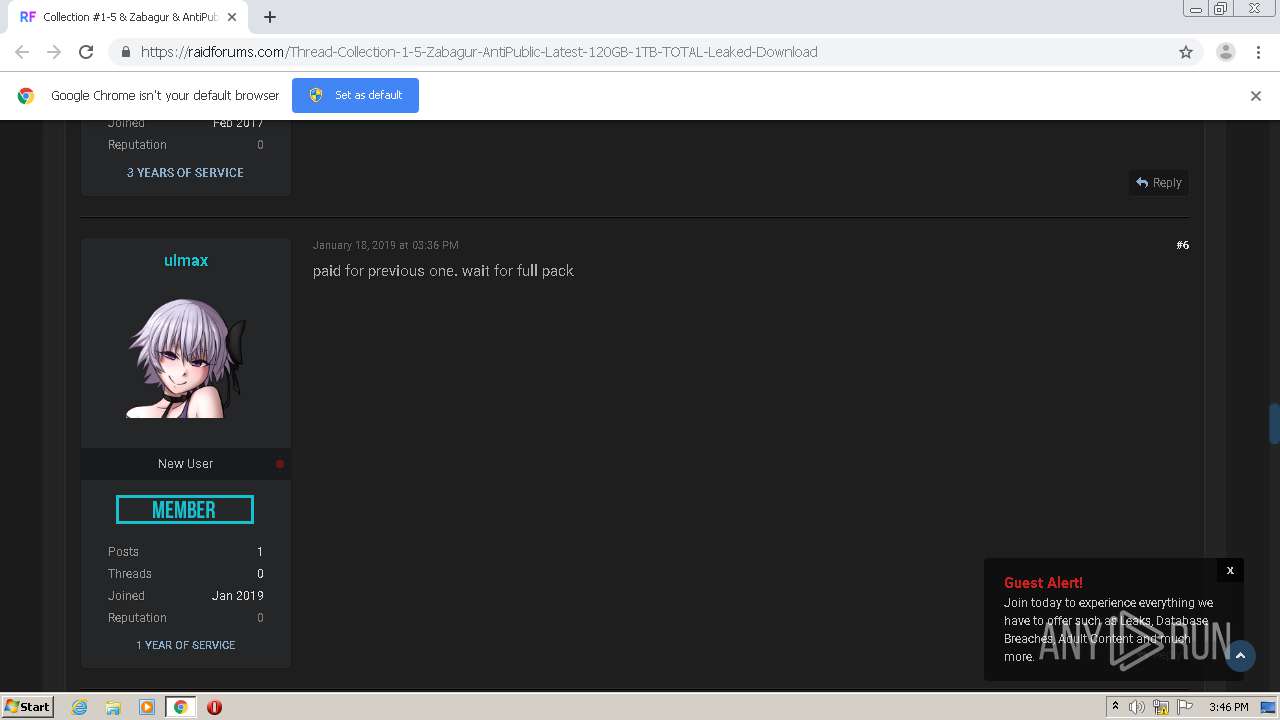Click ulmax's Threads count row
1280x720 pixels.
(x=186, y=574)
